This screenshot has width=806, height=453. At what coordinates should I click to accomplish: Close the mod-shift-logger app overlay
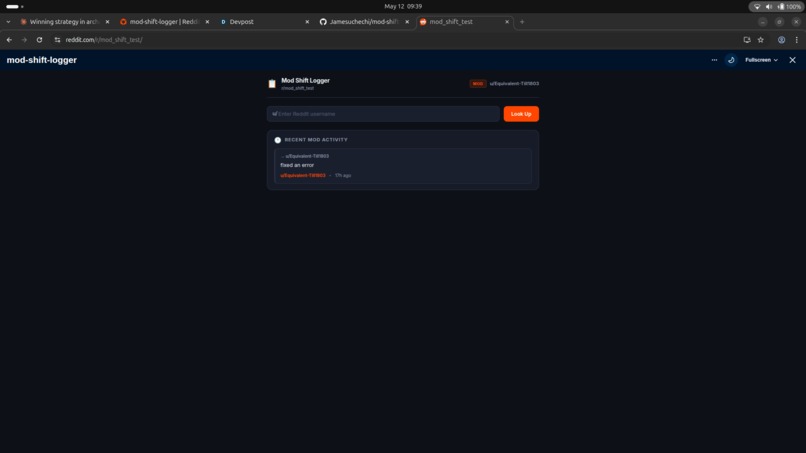click(x=792, y=60)
